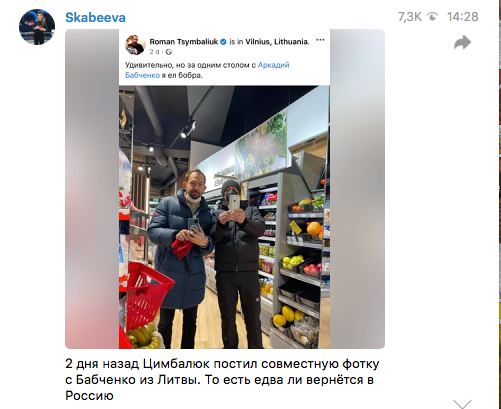Click the 7,3K view count
Image resolution: width=501 pixels, height=409 pixels.
pyautogui.click(x=410, y=17)
